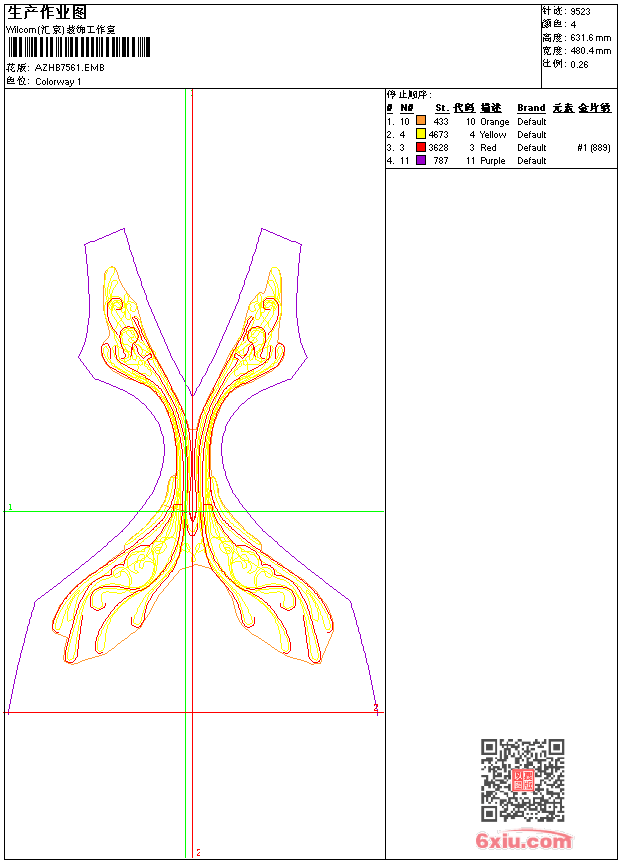Click the '生产作业图' title heading
This screenshot has height=860, width=620.
click(47, 12)
